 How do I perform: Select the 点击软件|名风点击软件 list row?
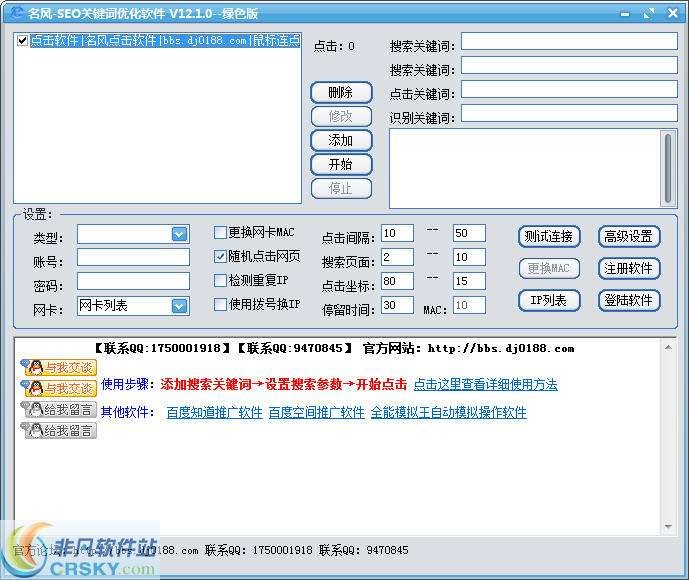click(x=165, y=40)
